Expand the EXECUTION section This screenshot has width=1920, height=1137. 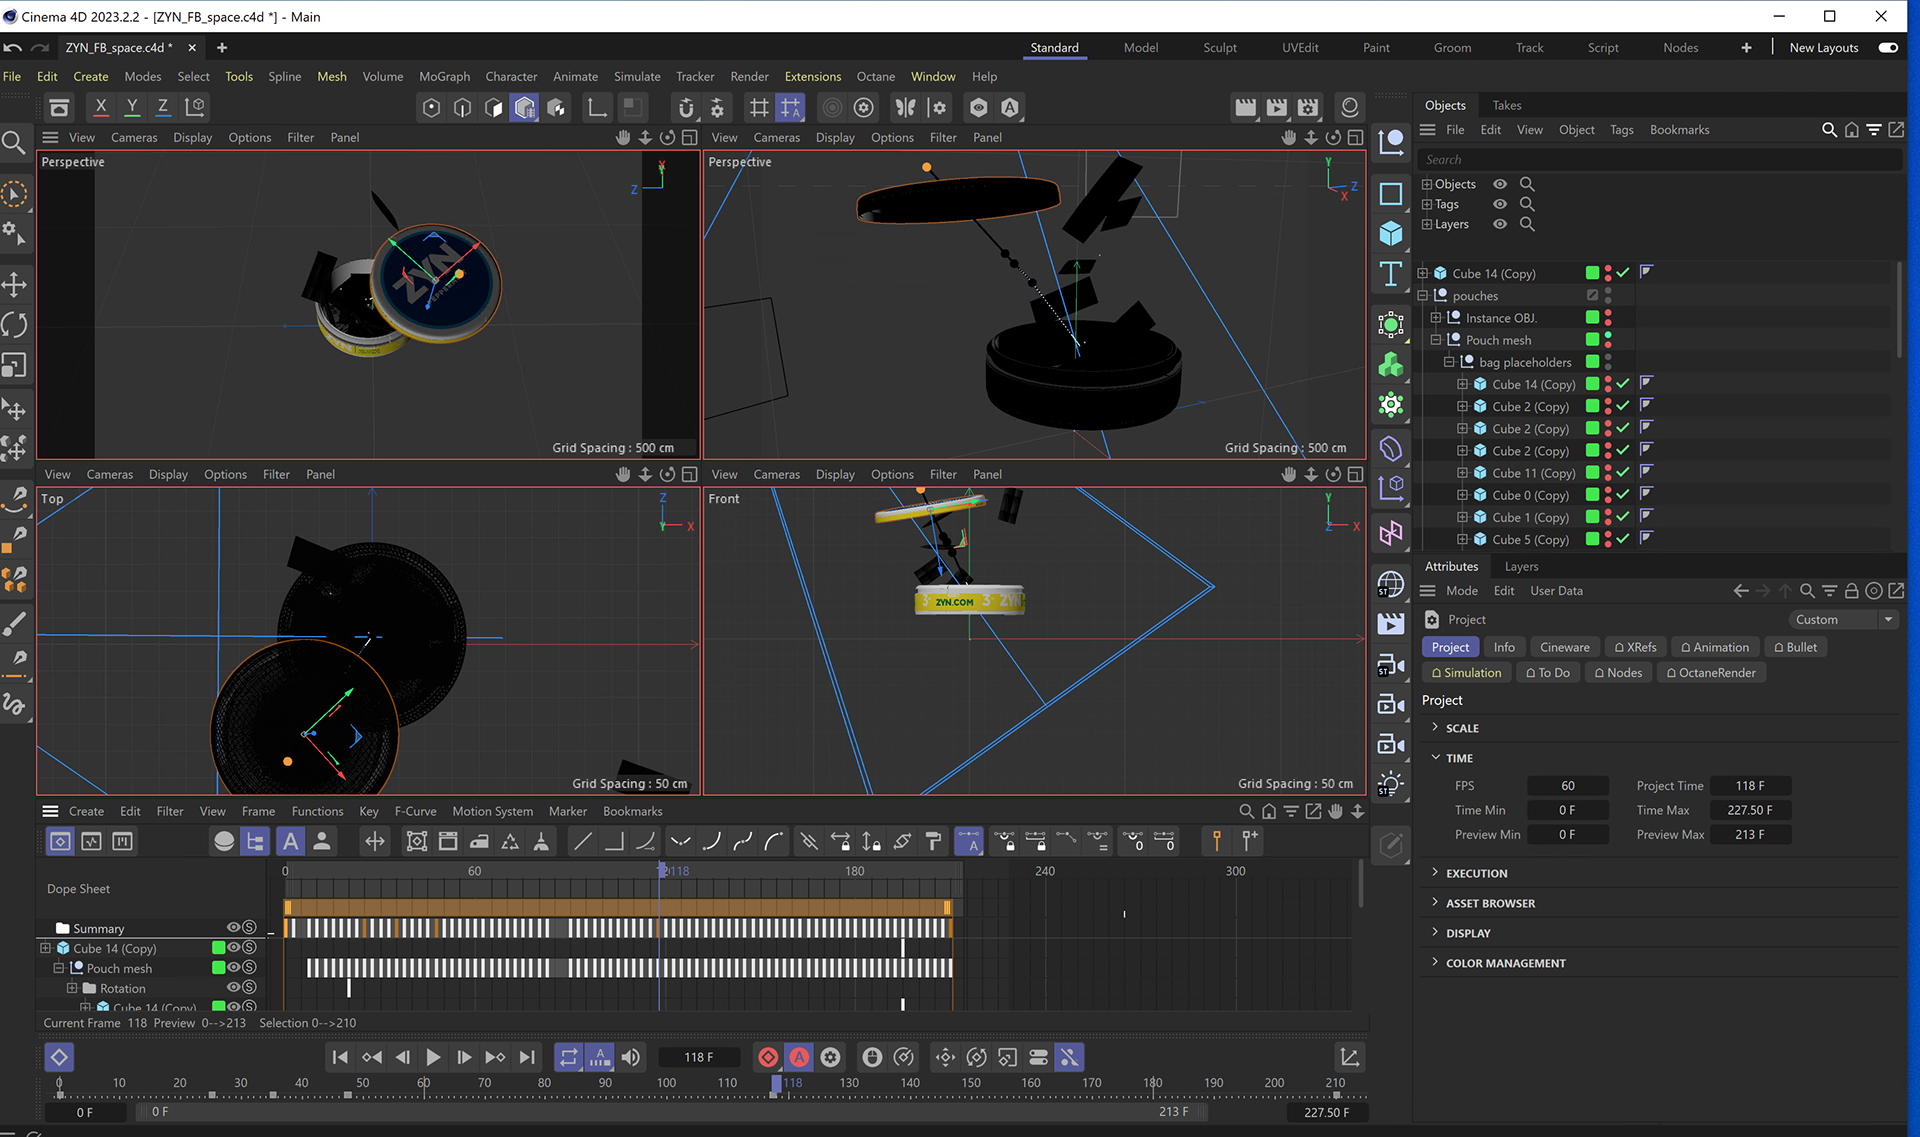coord(1435,872)
